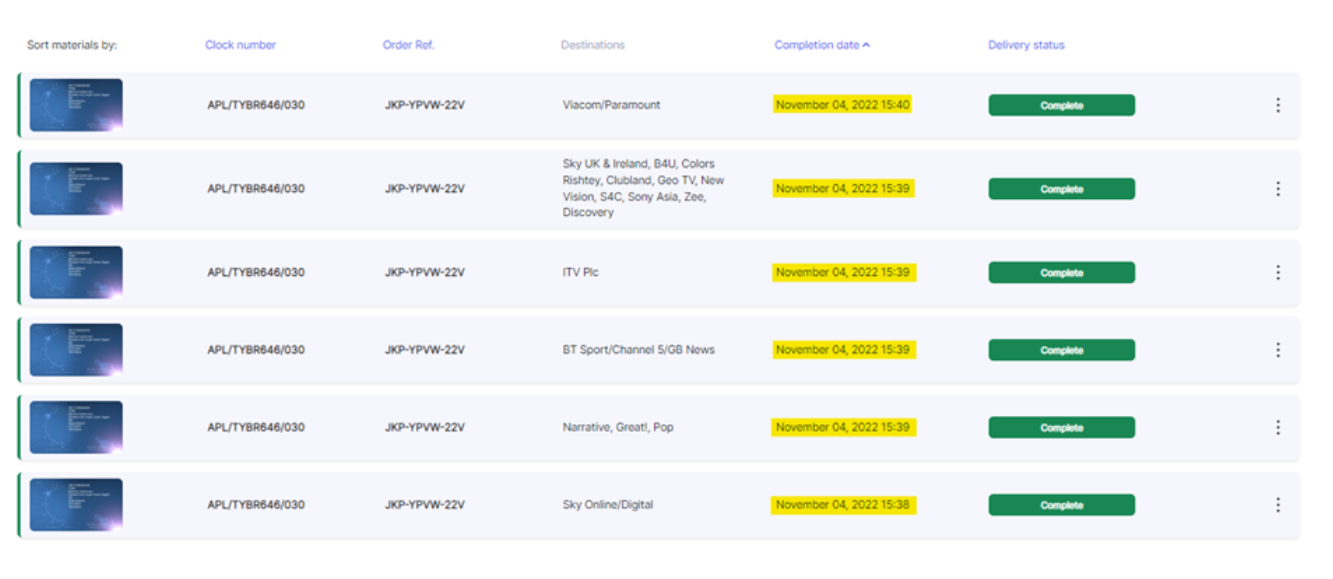Open the three-dot menu for BT Sport/Channel 5 row
1333x579 pixels.
click(1277, 350)
